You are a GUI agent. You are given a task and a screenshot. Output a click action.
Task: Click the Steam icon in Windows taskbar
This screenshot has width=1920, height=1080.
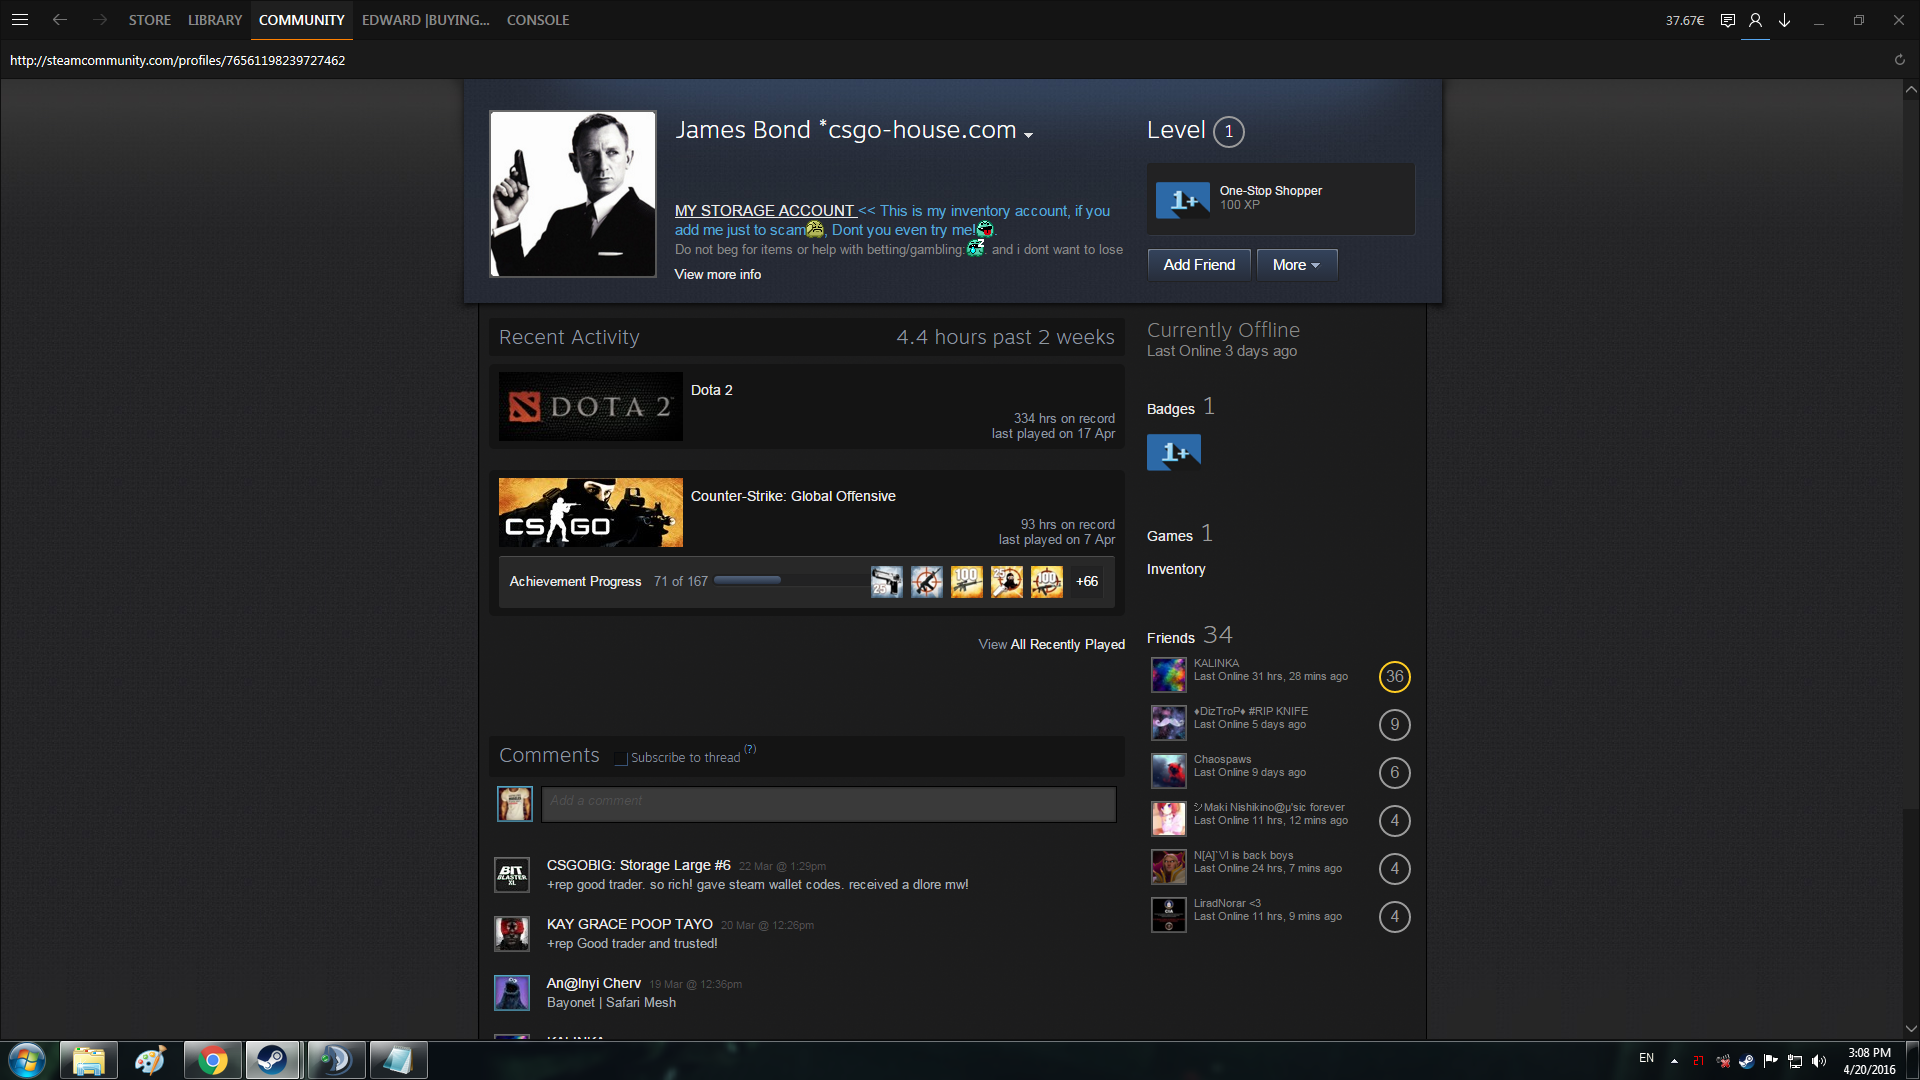272,1060
